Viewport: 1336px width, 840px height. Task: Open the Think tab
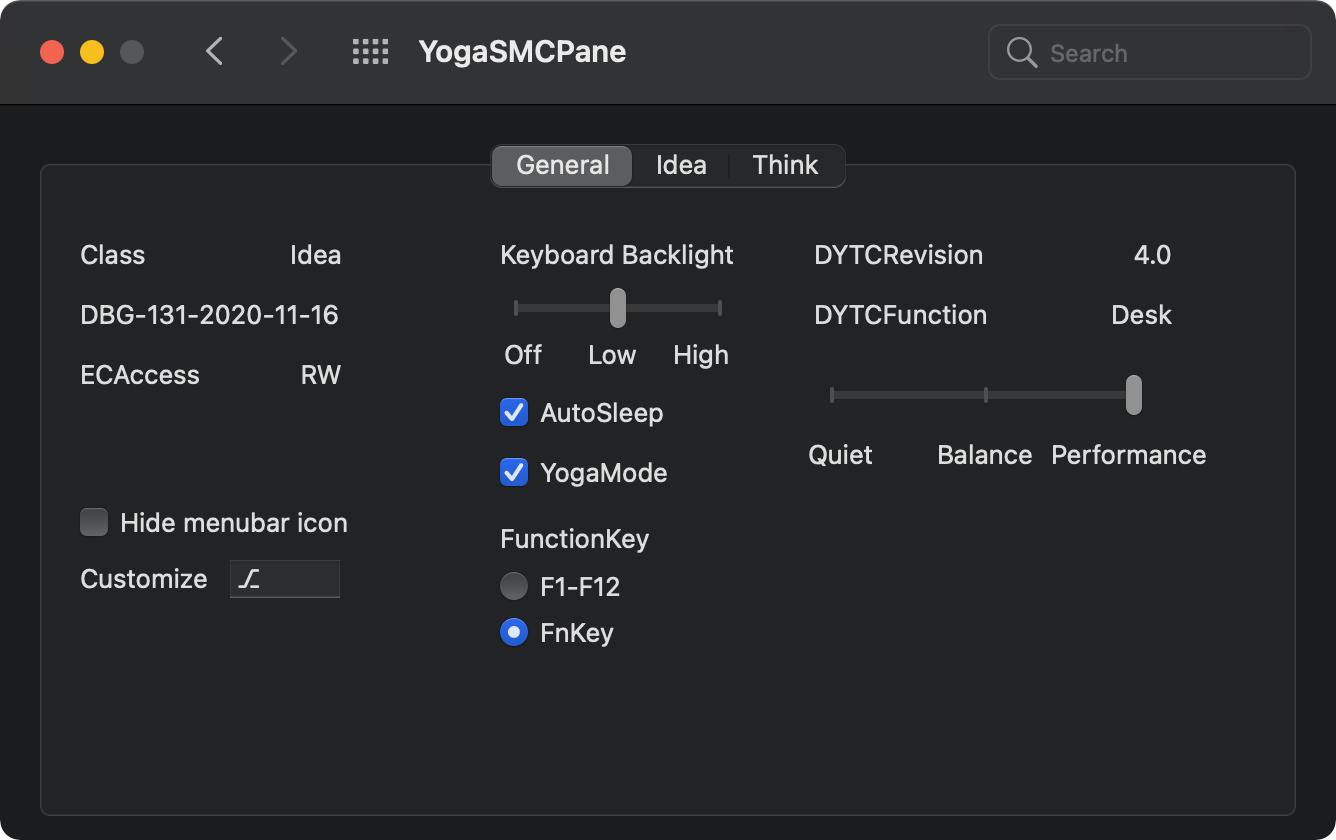pos(785,165)
